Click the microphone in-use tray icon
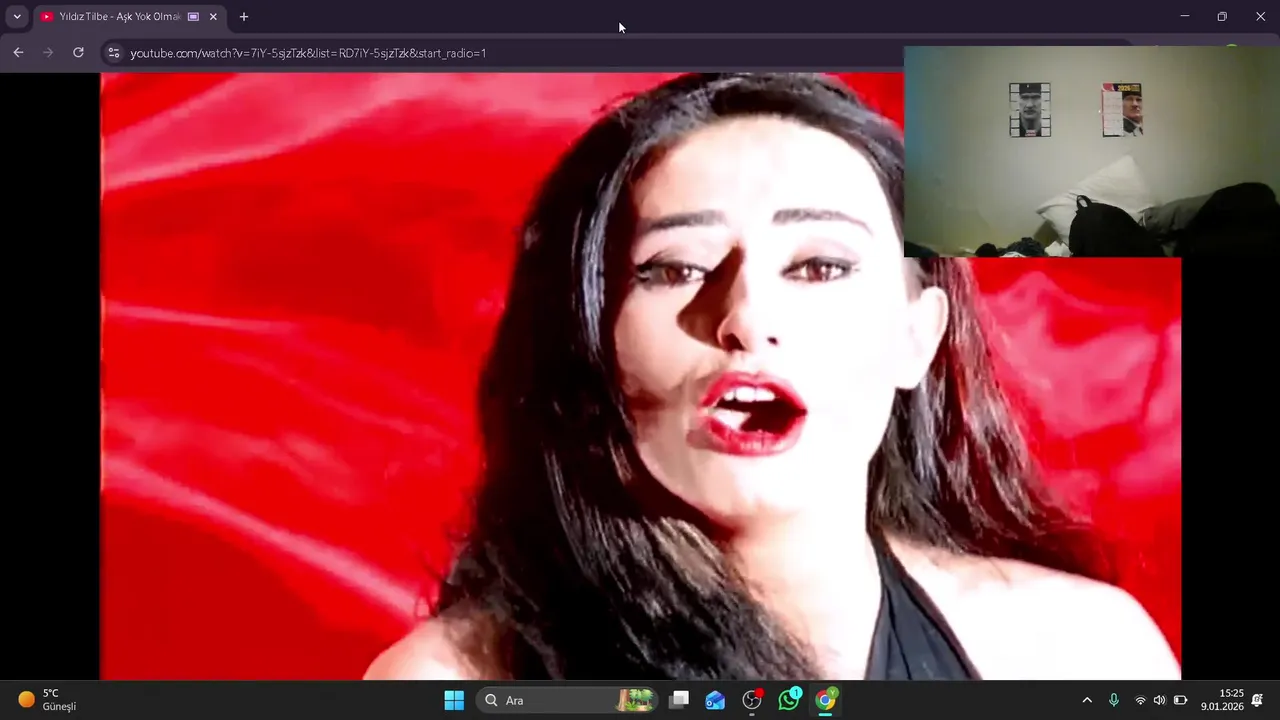This screenshot has height=720, width=1280. click(x=1114, y=700)
